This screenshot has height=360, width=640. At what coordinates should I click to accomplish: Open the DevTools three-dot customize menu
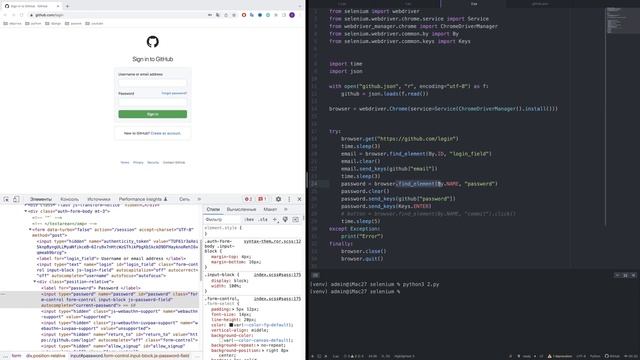(289, 199)
